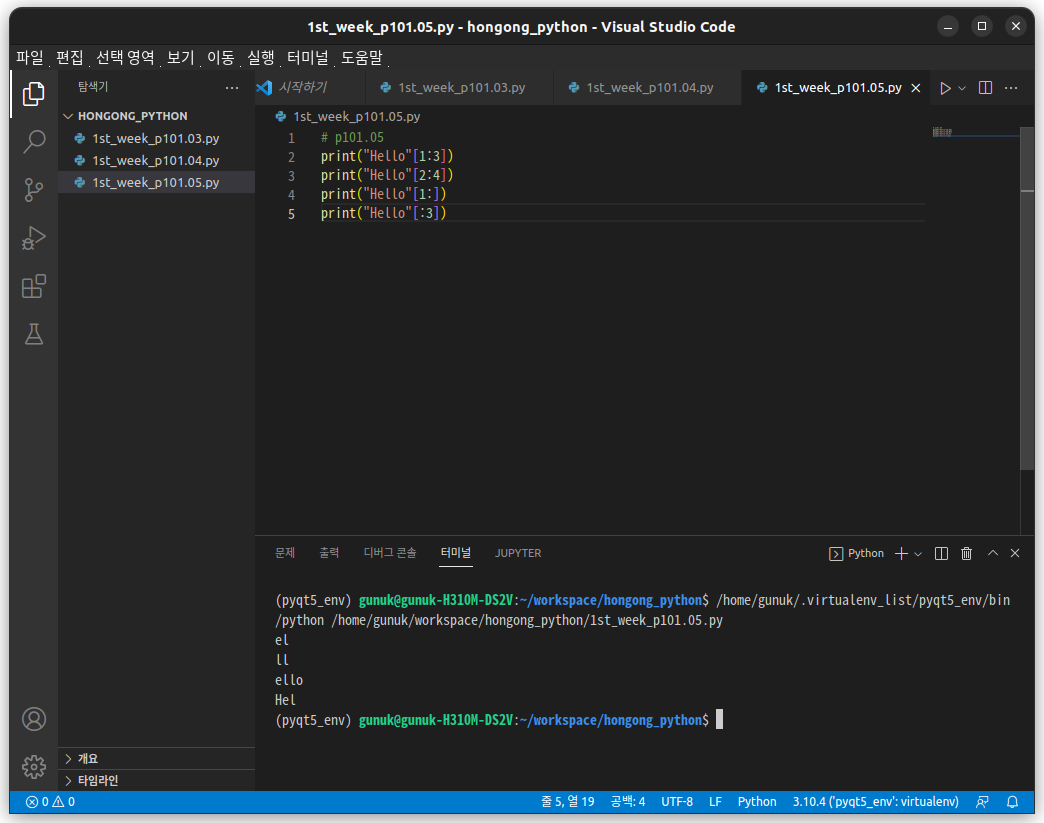The image size is (1044, 823).
Task: Open the Explorer view in the activity bar
Action: coord(33,94)
